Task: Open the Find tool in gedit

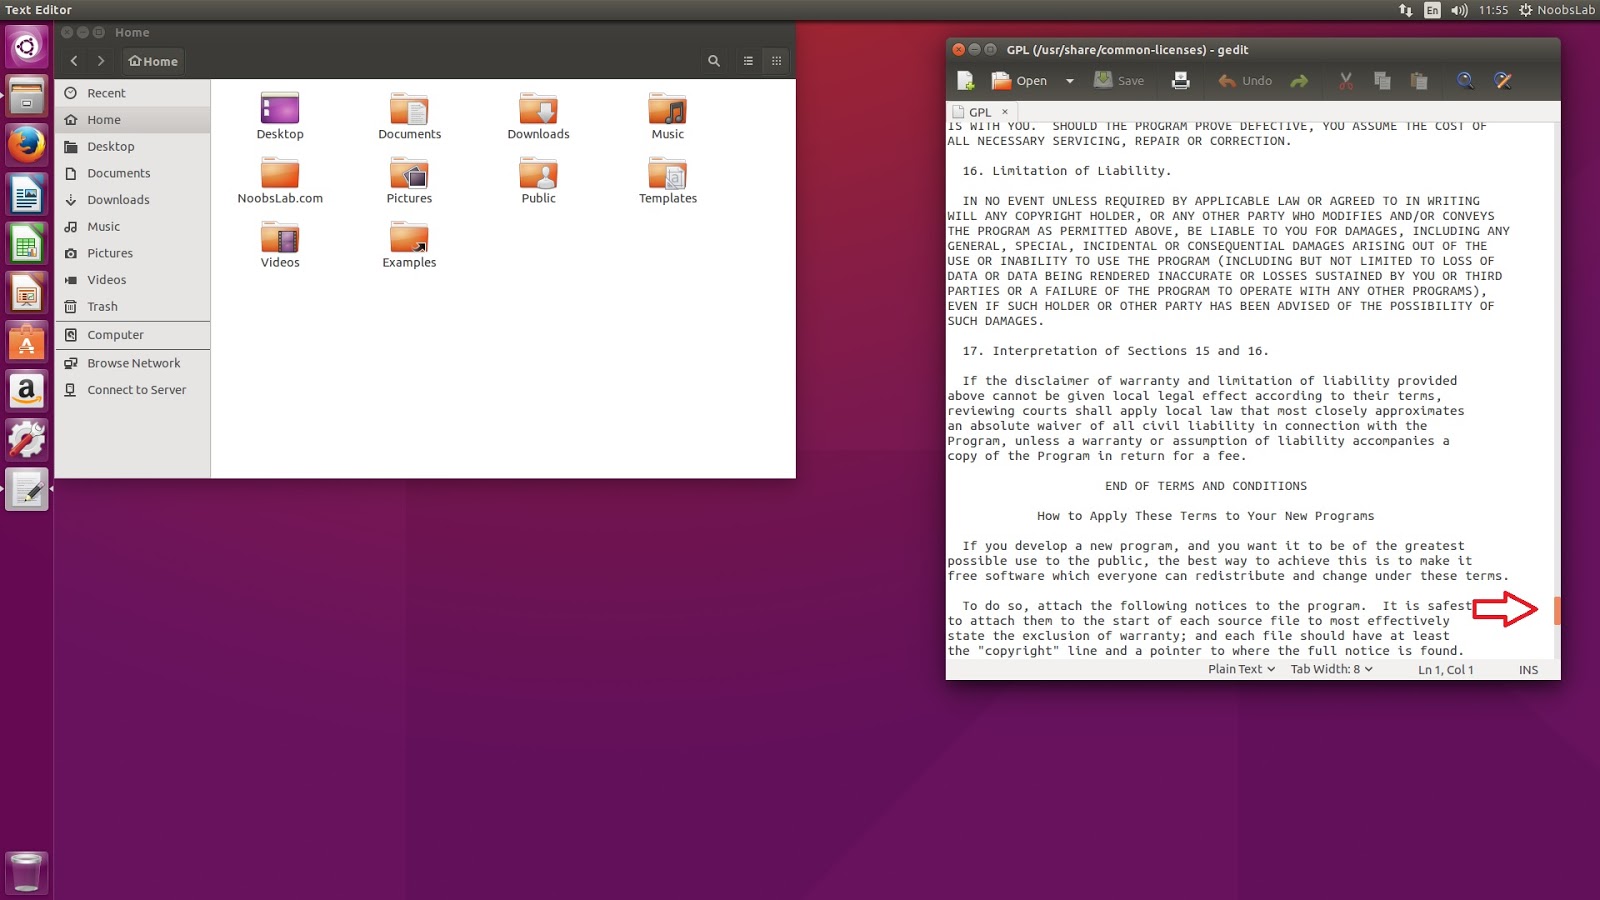Action: (1464, 81)
